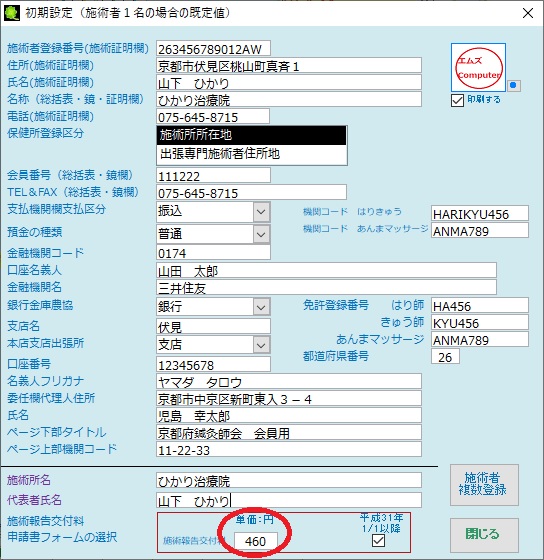Click the 委任欄代理人住所 field

point(289,398)
